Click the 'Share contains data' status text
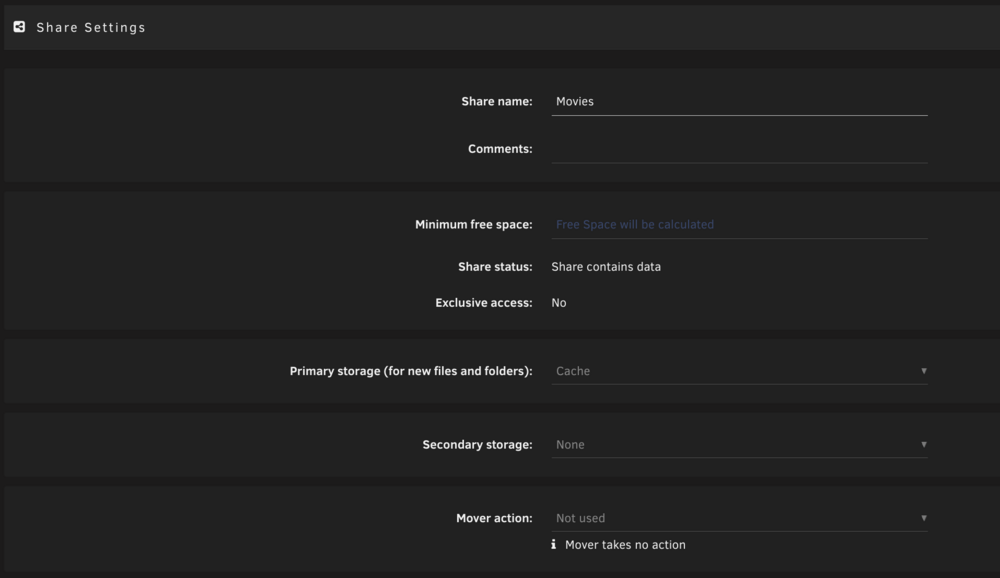Viewport: 1000px width, 578px height. click(606, 267)
